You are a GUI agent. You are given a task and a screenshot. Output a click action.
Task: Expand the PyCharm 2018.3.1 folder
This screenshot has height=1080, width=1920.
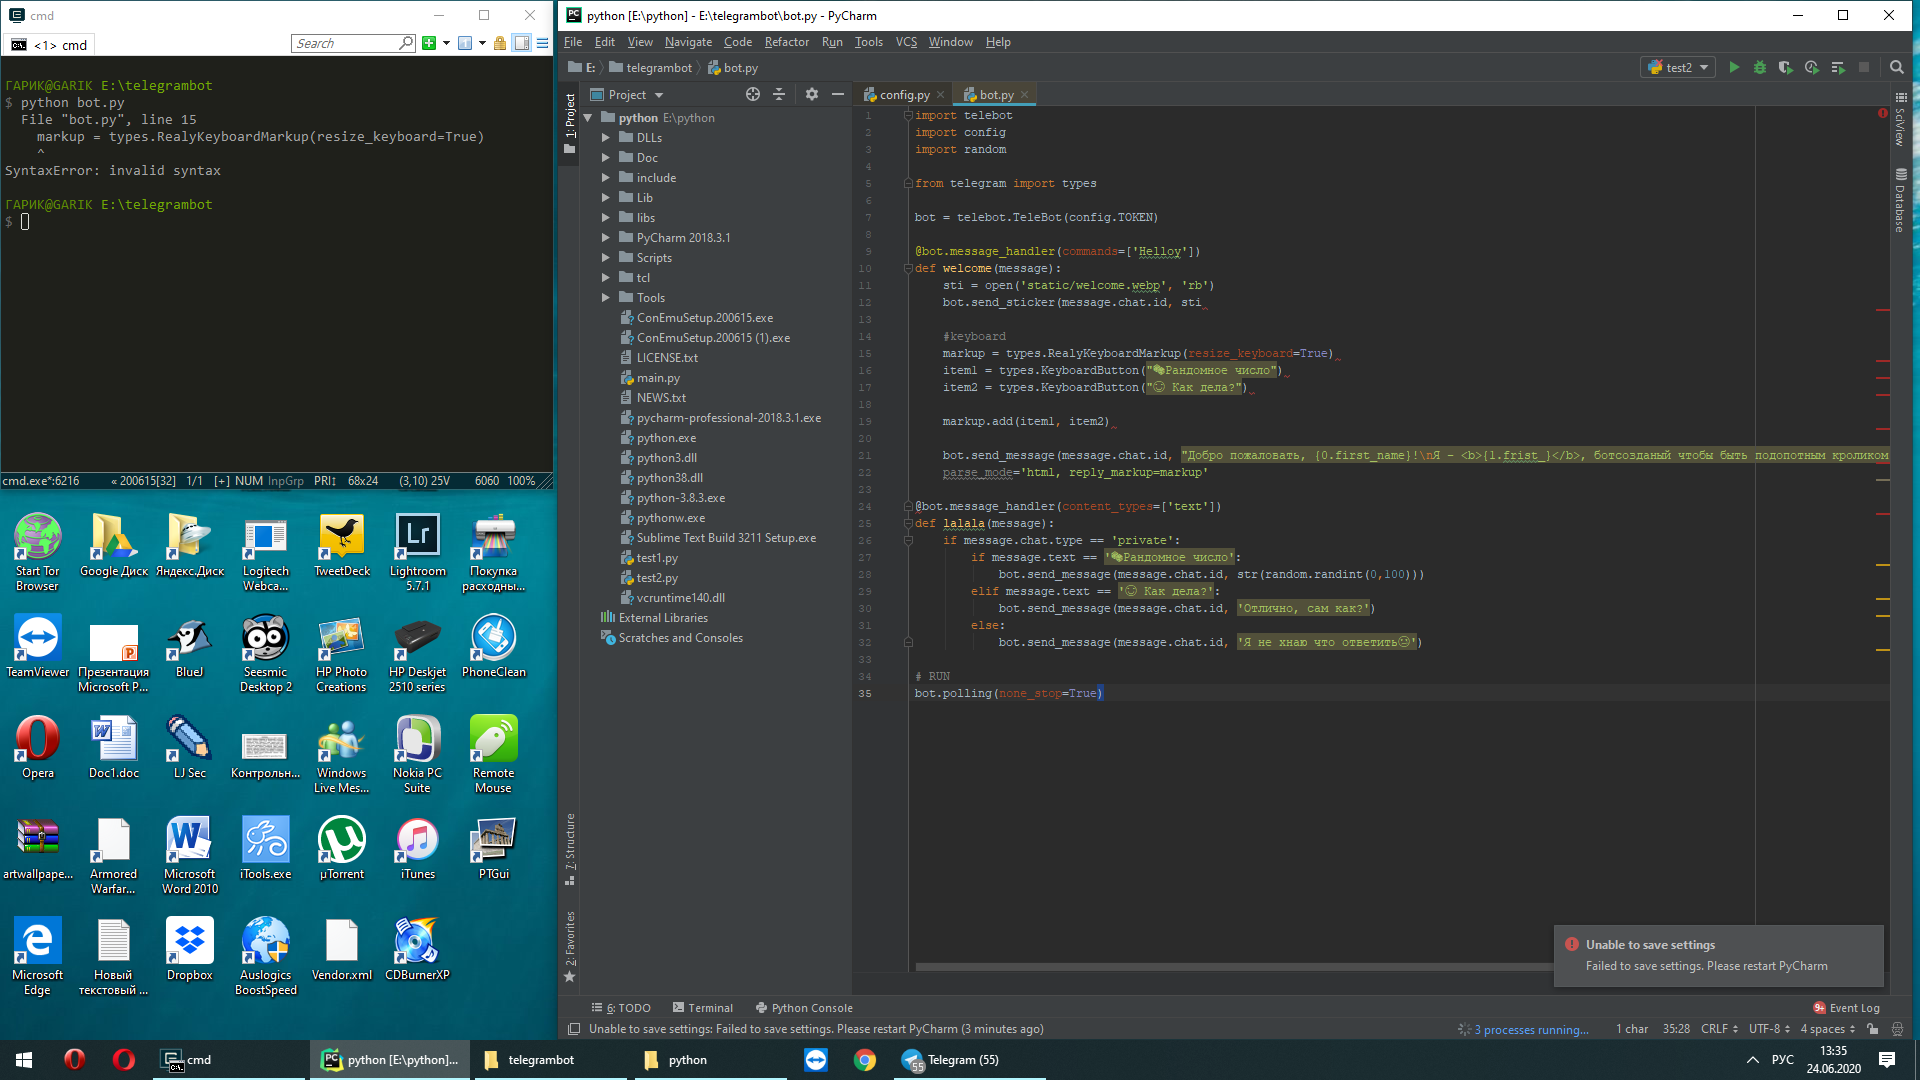coord(605,238)
